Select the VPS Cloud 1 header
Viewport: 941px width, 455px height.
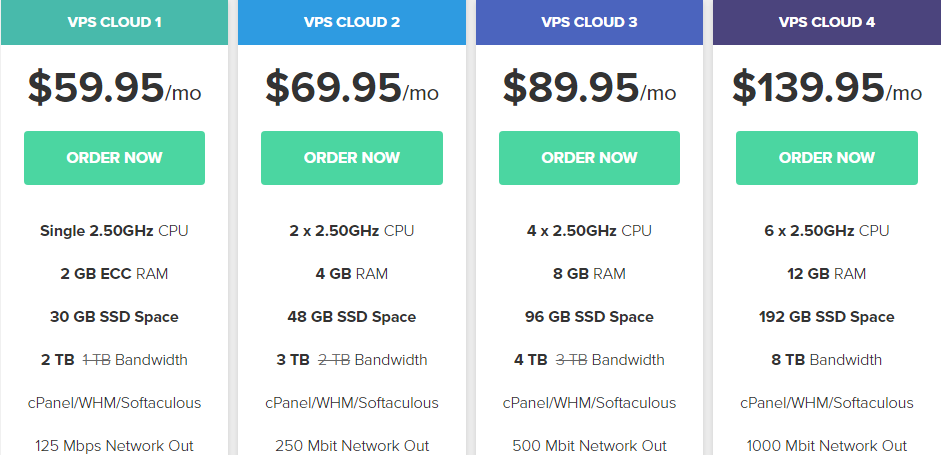(114, 22)
